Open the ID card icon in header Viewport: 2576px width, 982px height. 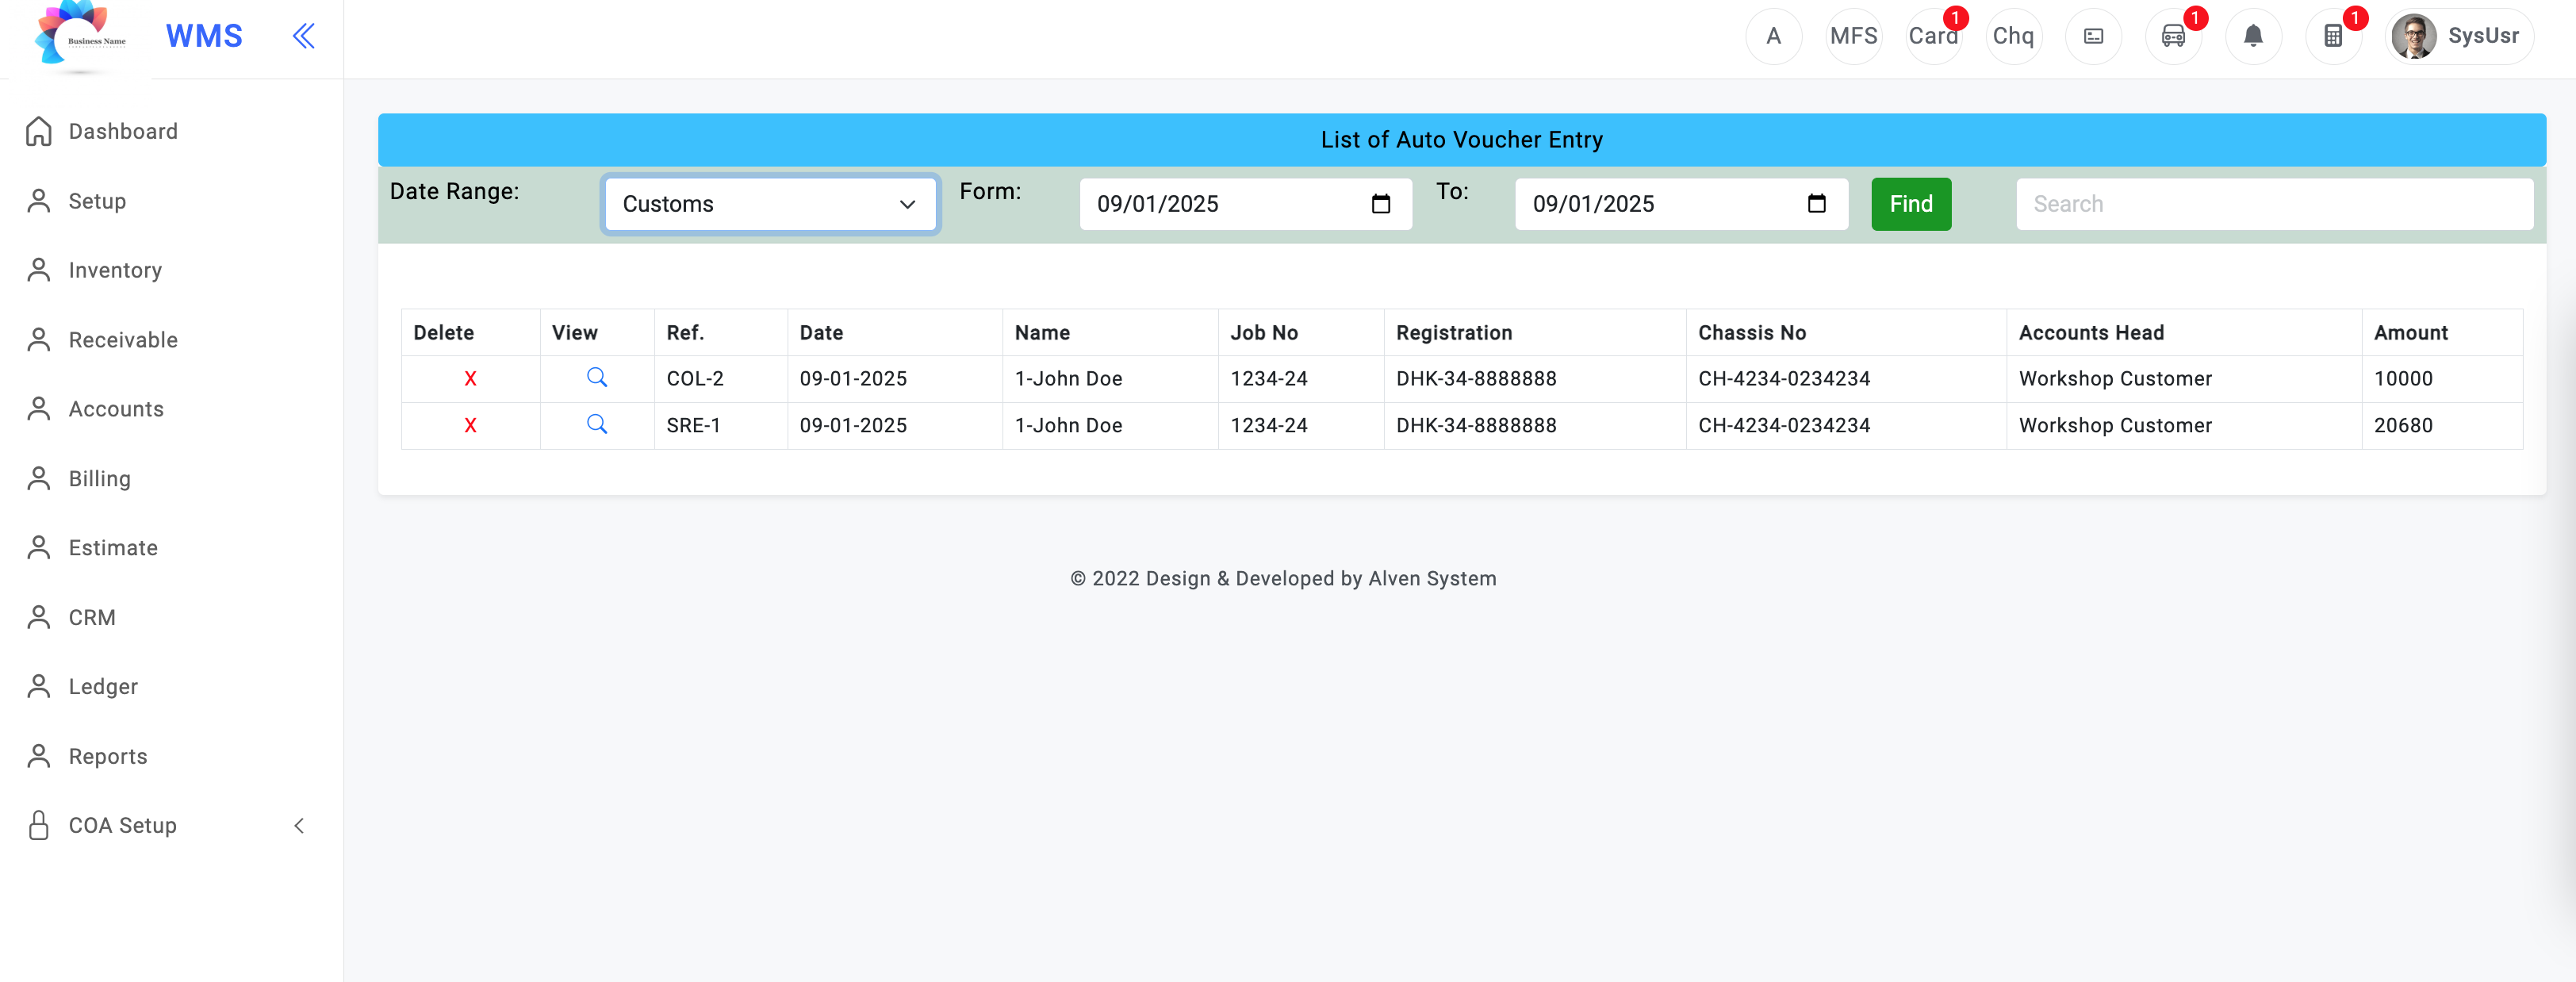pos(2093,36)
